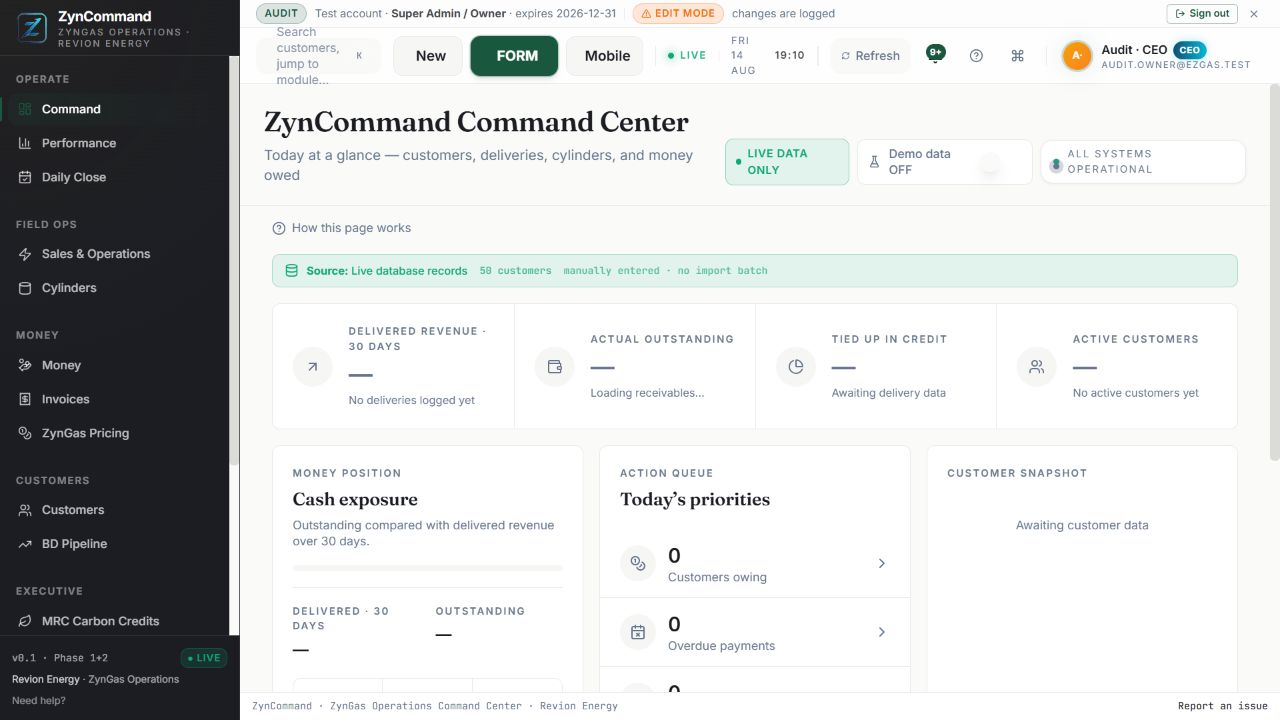Toggle the LIVE DATA ONLY filter
Image resolution: width=1280 pixels, height=720 pixels.
(787, 162)
